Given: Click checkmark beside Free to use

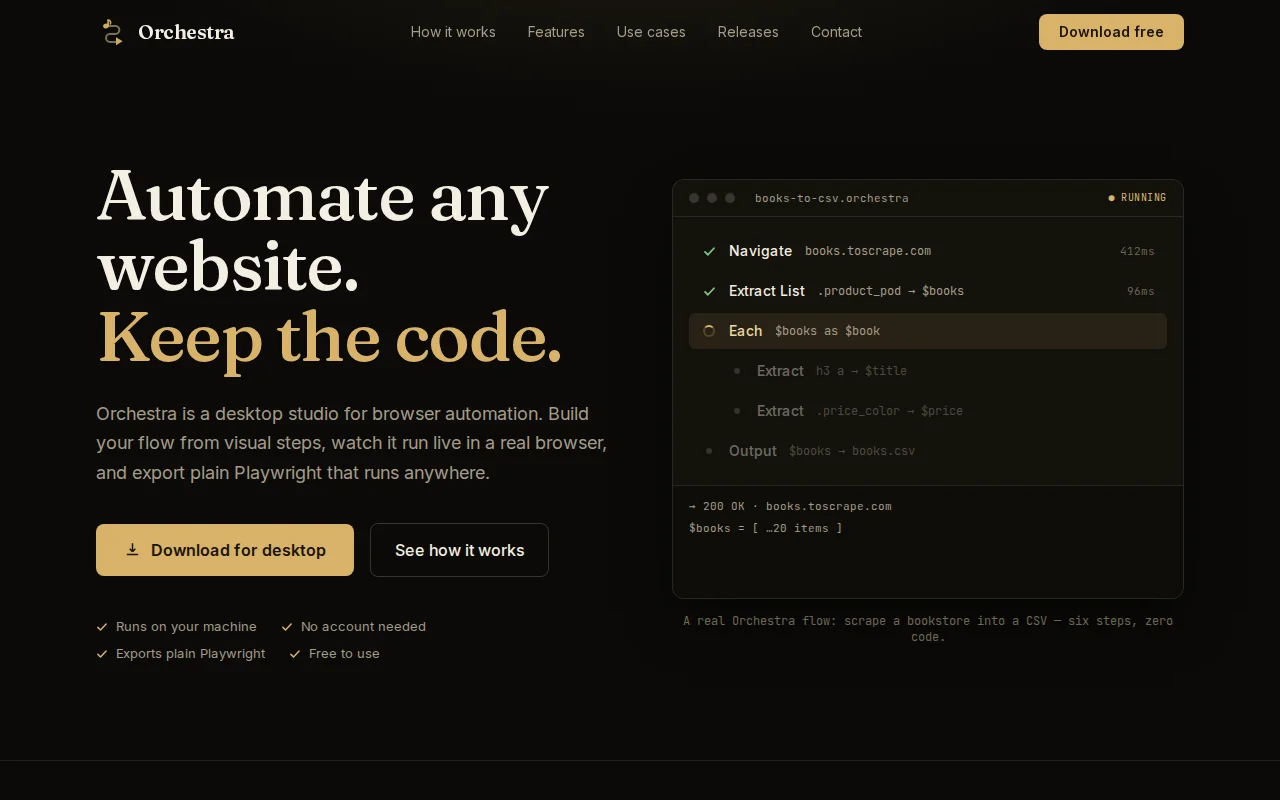Looking at the screenshot, I should click(295, 654).
